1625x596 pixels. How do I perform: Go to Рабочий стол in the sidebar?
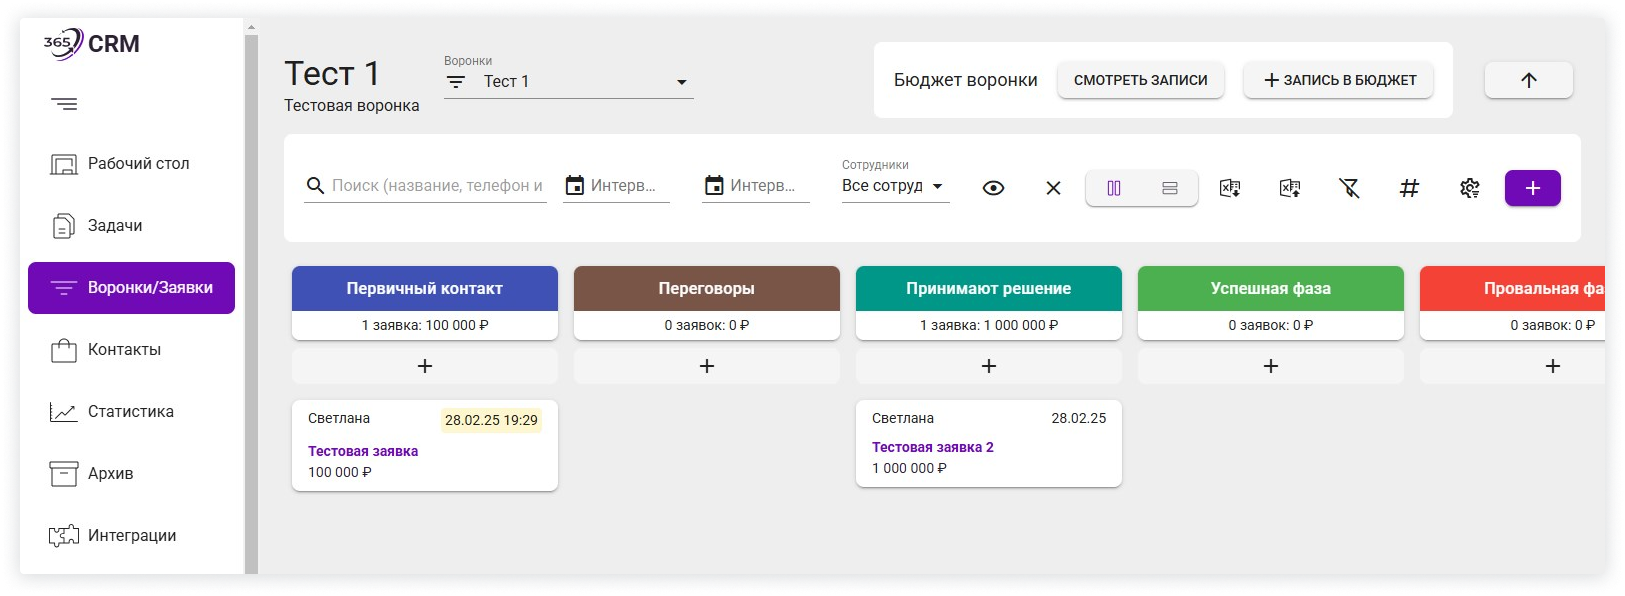pyautogui.click(x=138, y=164)
